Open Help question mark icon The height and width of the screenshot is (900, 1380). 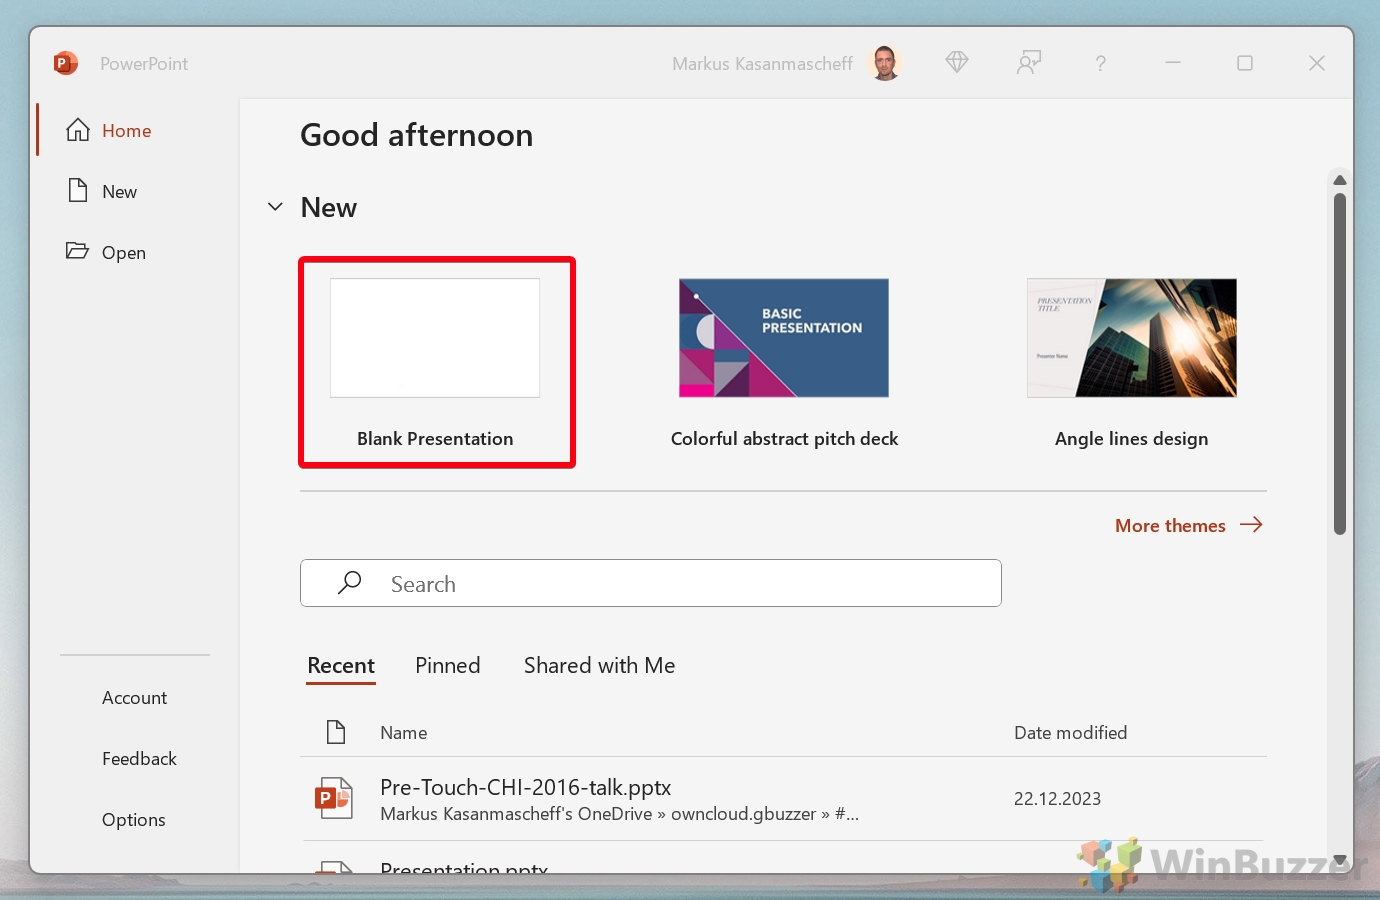[x=1100, y=63]
